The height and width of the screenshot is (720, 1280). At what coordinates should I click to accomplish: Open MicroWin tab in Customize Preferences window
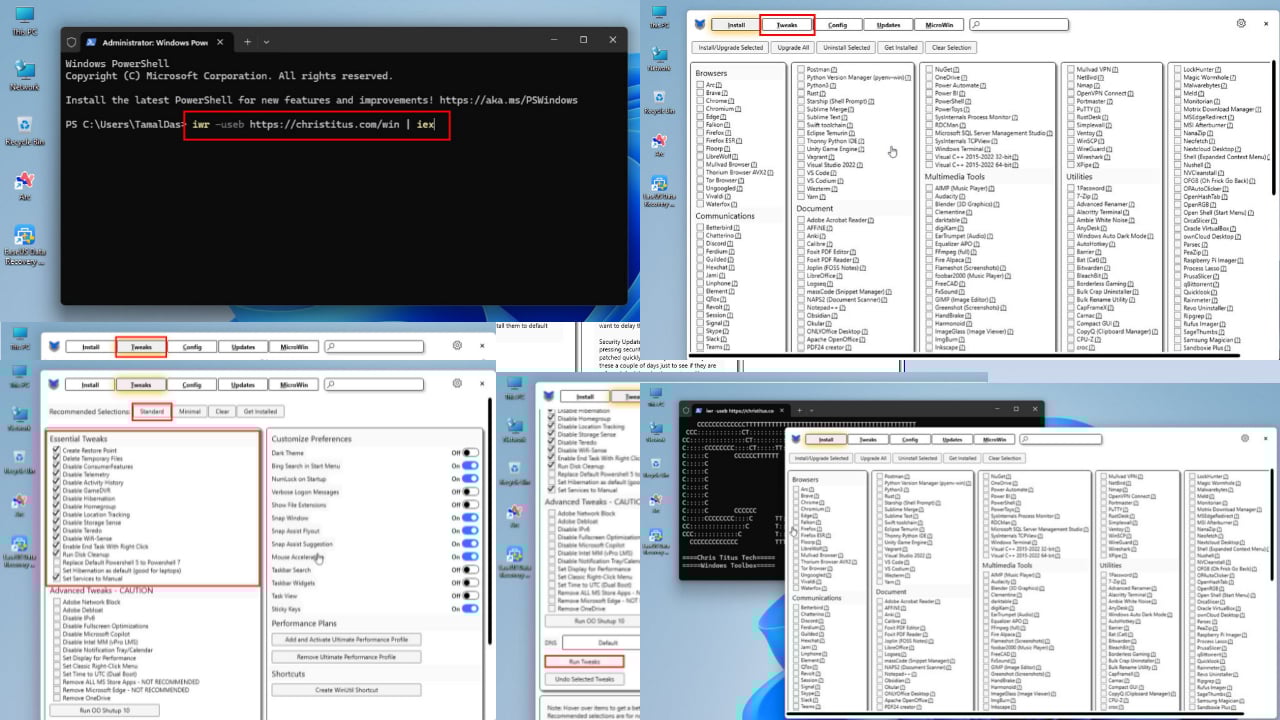294,384
